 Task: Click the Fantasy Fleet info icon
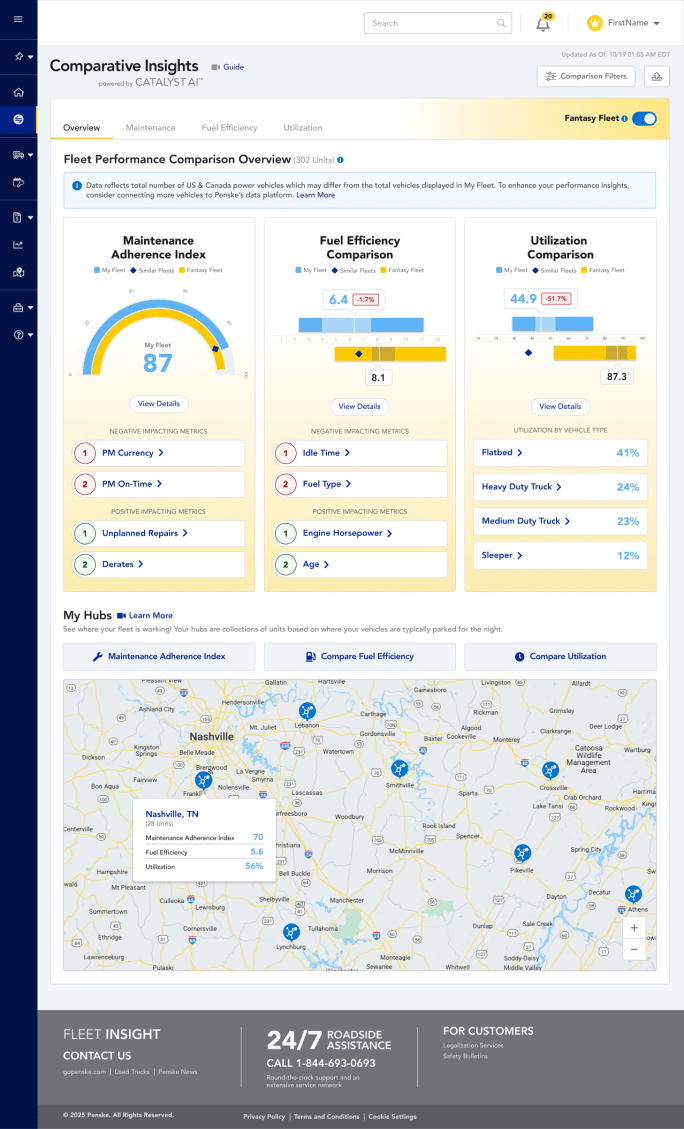(625, 118)
